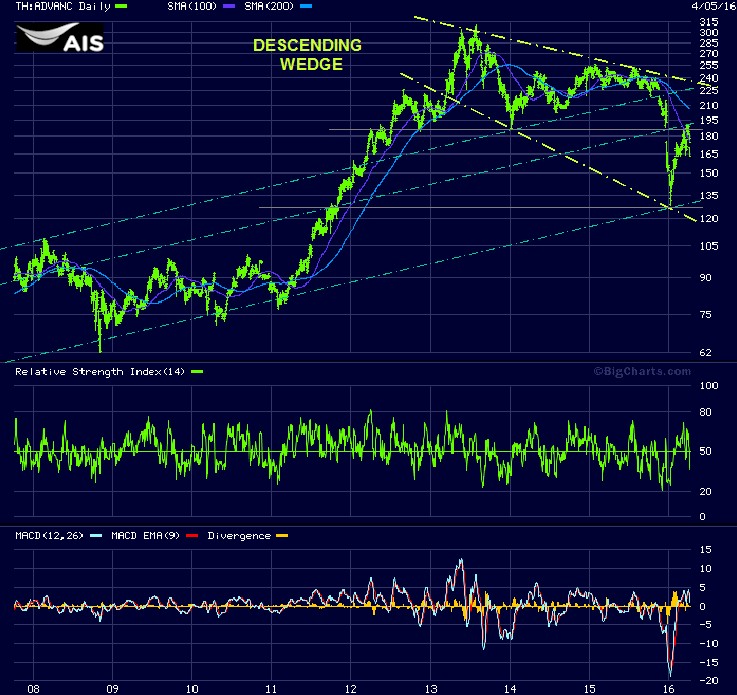
Task: Click the 50 label on RSI axis
Action: pos(706,452)
